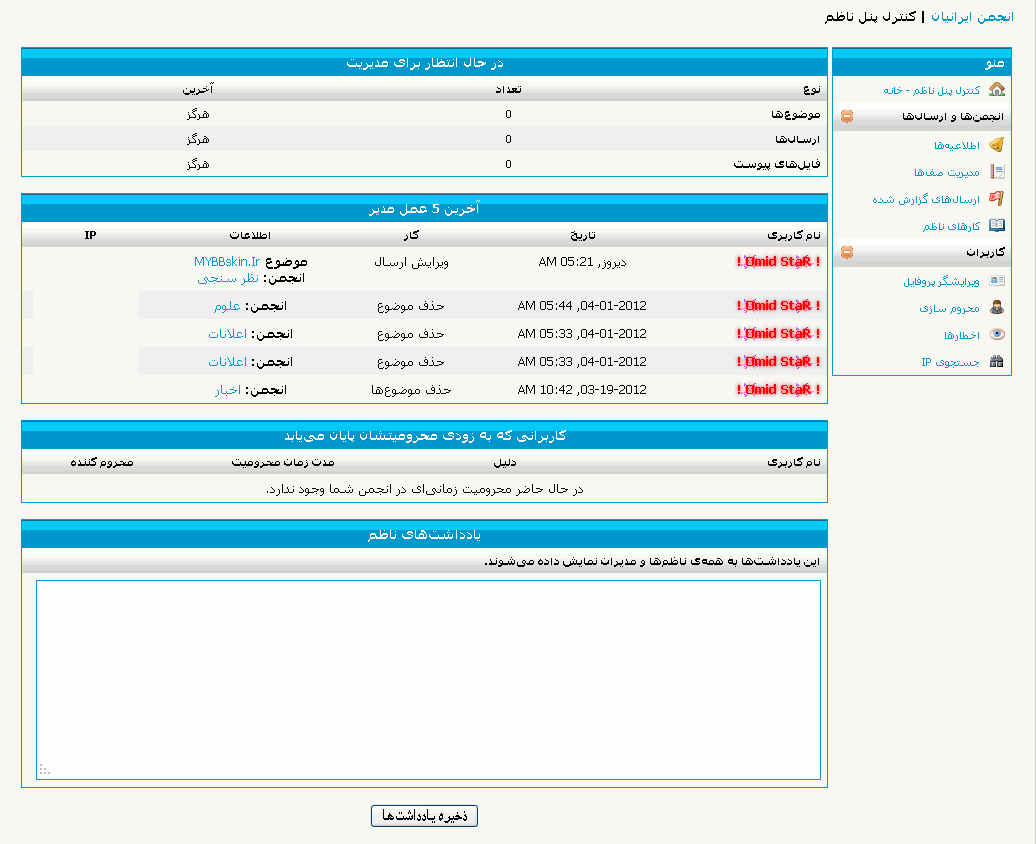This screenshot has width=1036, height=844.
Task: Open کارهای ناظم menu link
Action: [x=951, y=227]
